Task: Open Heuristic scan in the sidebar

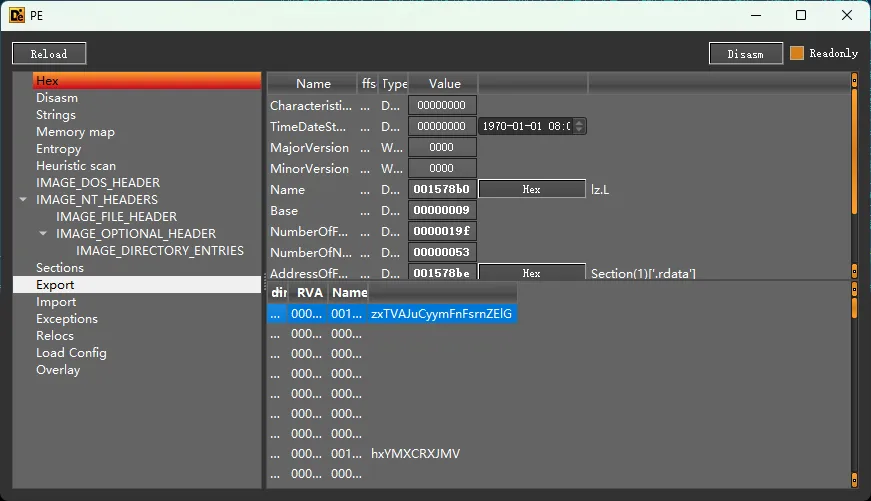Action: tap(76, 166)
